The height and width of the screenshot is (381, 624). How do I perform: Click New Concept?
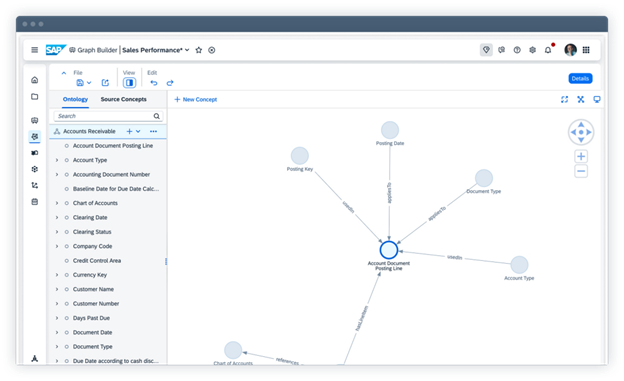pyautogui.click(x=196, y=99)
